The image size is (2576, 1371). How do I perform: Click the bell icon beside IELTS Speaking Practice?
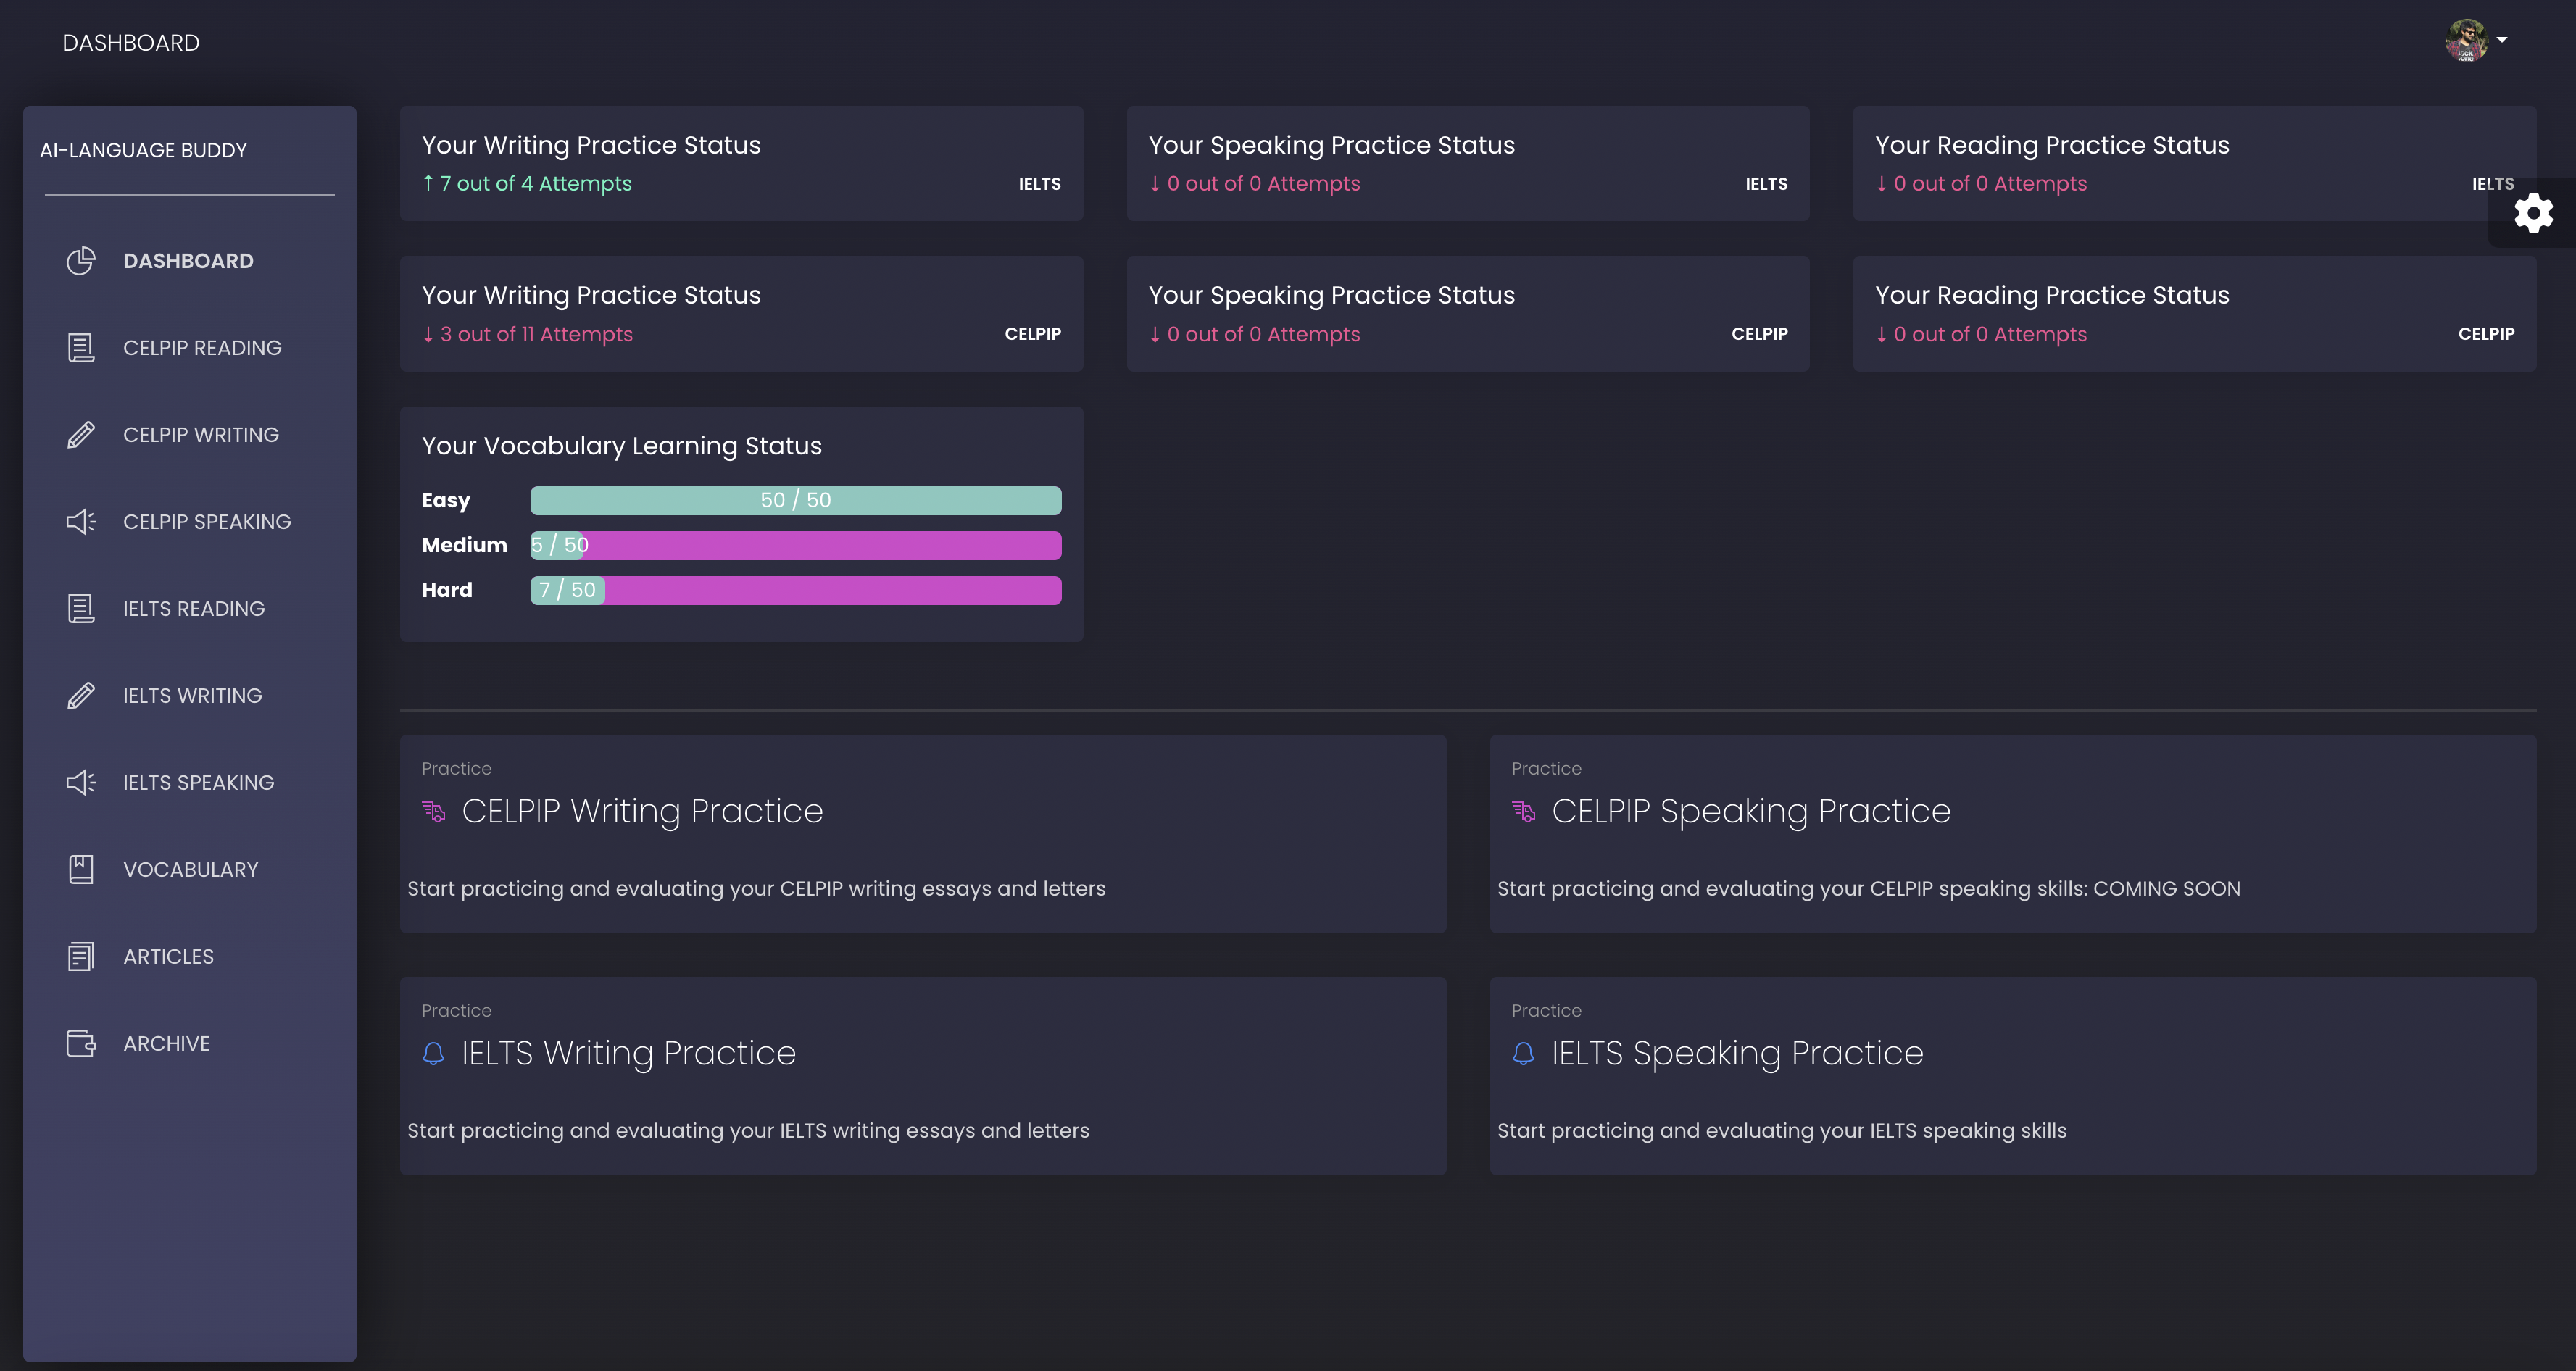pos(1523,1053)
